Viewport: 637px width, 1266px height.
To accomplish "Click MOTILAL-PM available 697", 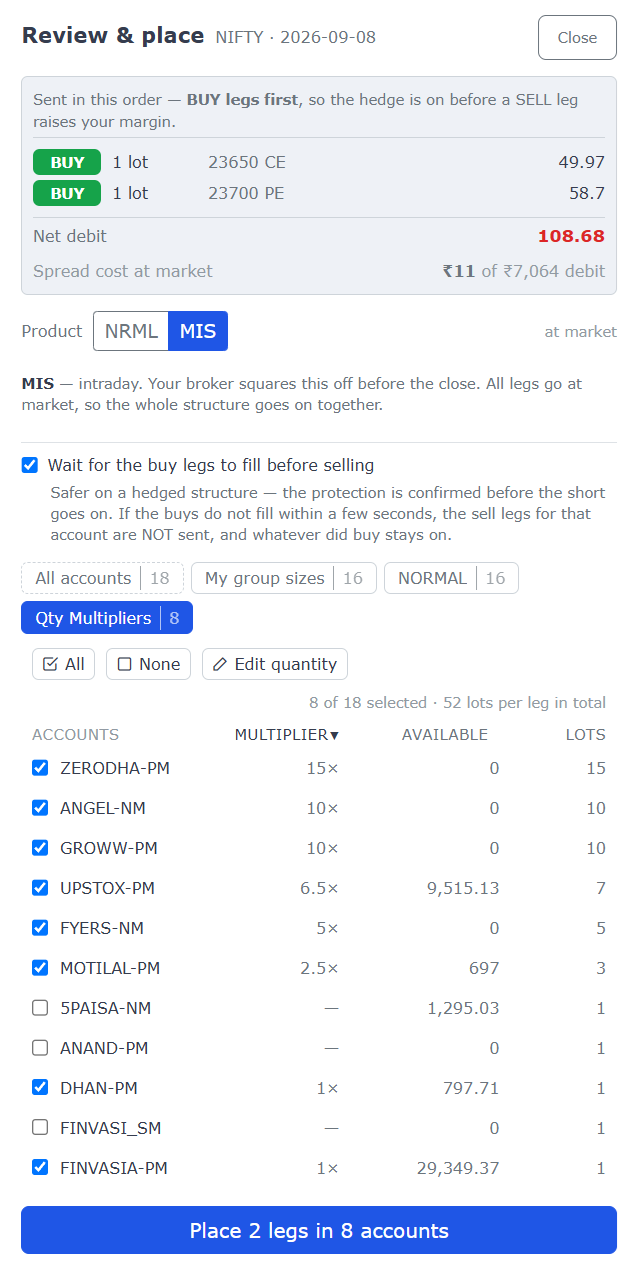I will pyautogui.click(x=484, y=968).
